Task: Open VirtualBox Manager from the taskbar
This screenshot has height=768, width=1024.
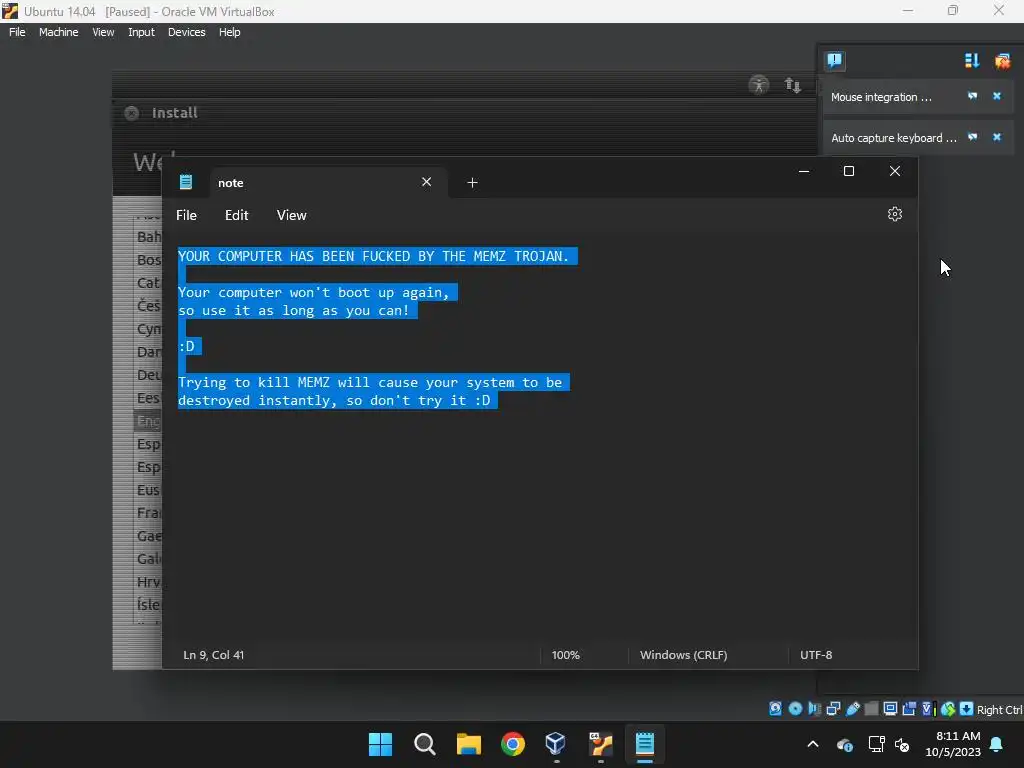Action: (556, 744)
